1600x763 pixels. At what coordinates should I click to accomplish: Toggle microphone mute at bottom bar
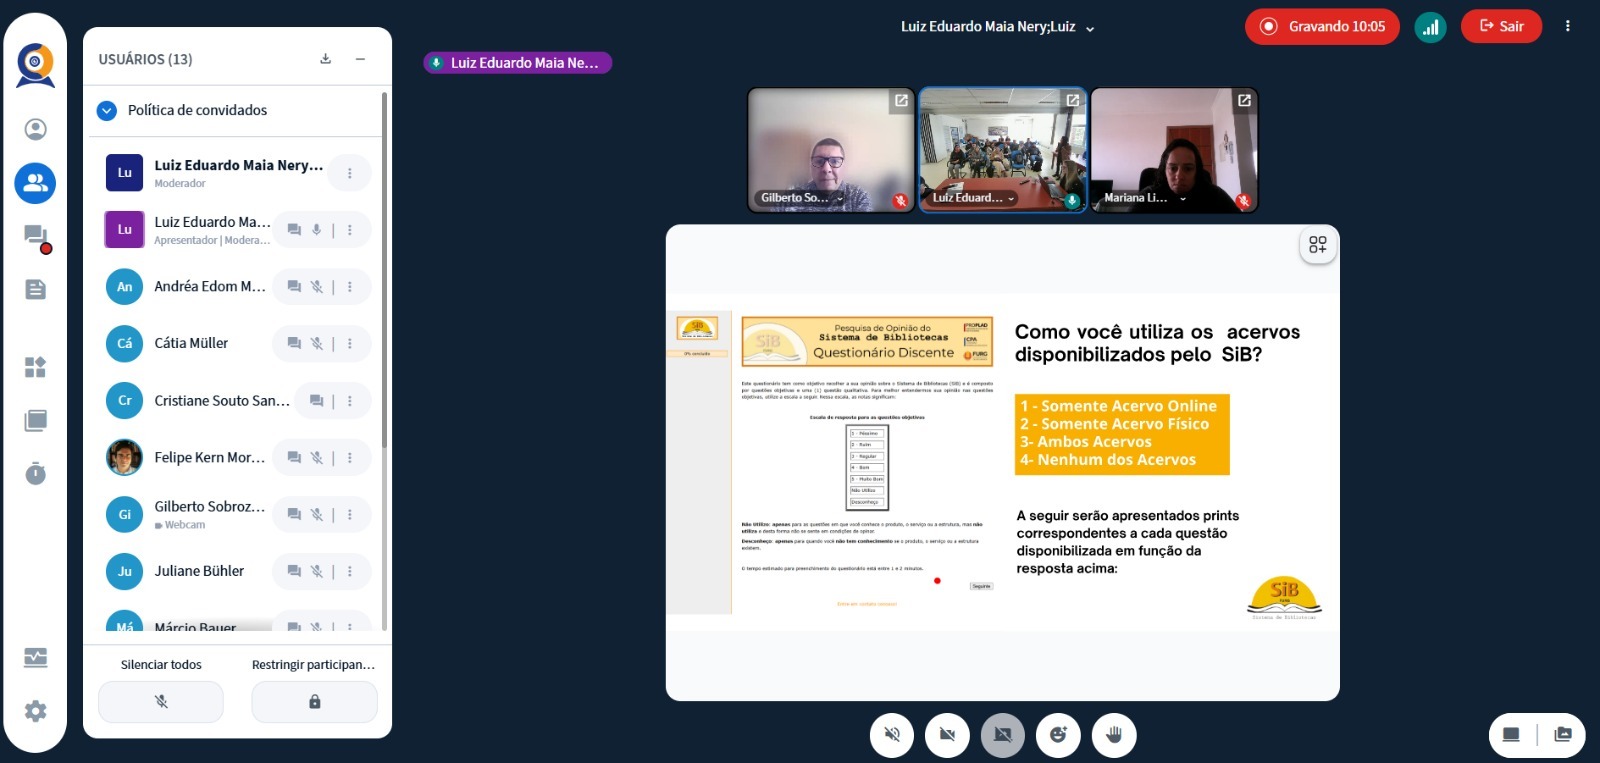[x=892, y=735]
